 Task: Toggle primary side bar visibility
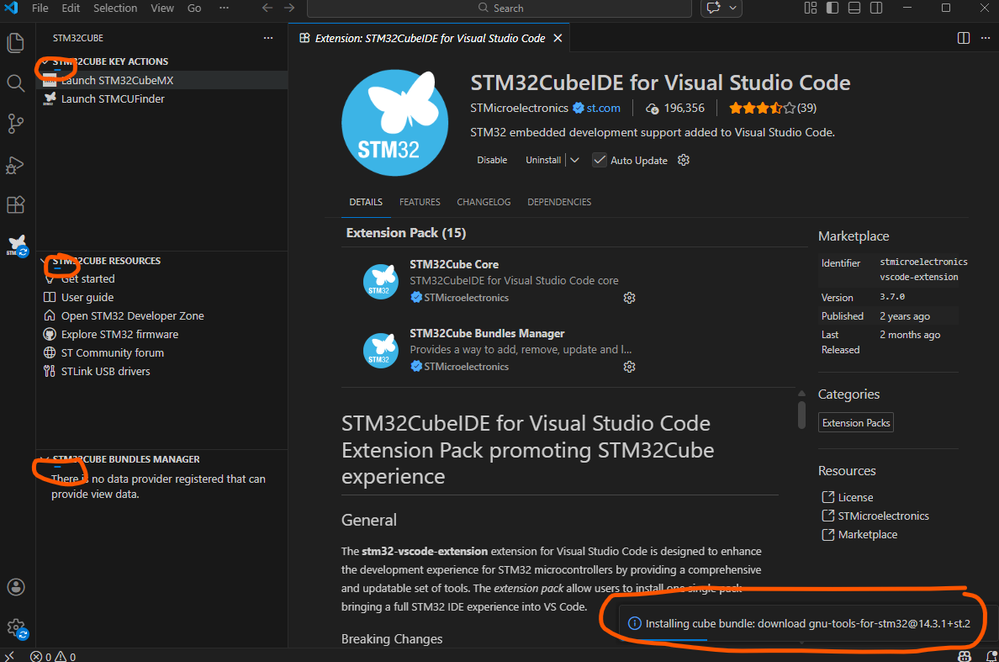click(833, 8)
